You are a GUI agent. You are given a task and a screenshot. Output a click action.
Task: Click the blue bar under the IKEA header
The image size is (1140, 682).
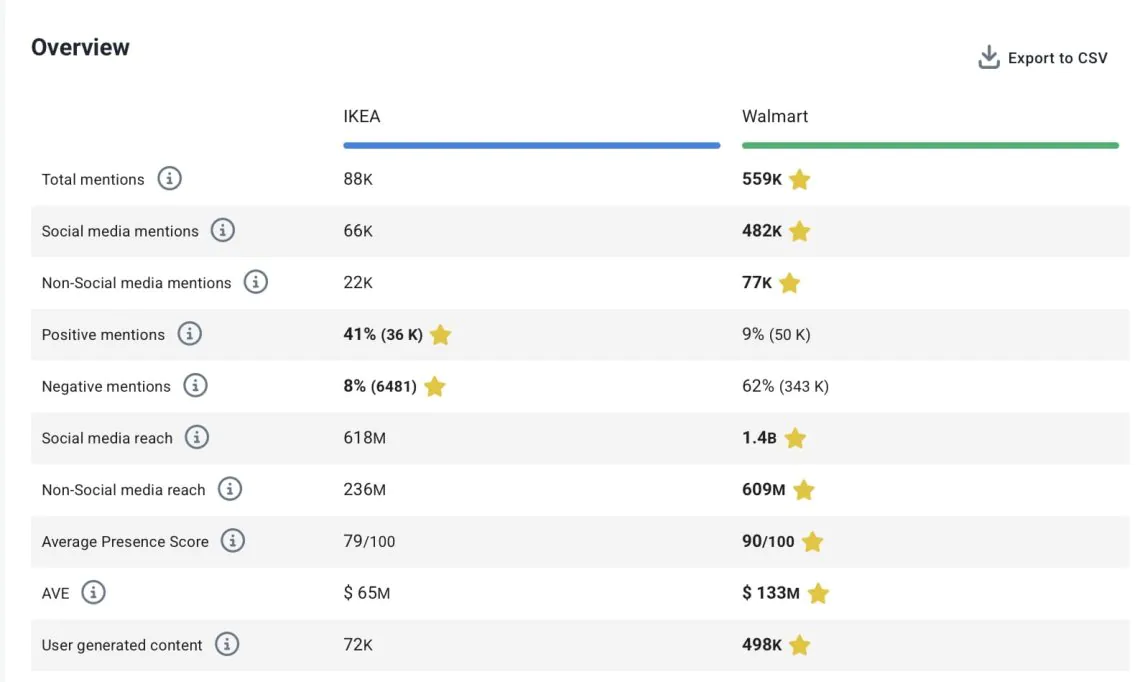click(x=531, y=145)
